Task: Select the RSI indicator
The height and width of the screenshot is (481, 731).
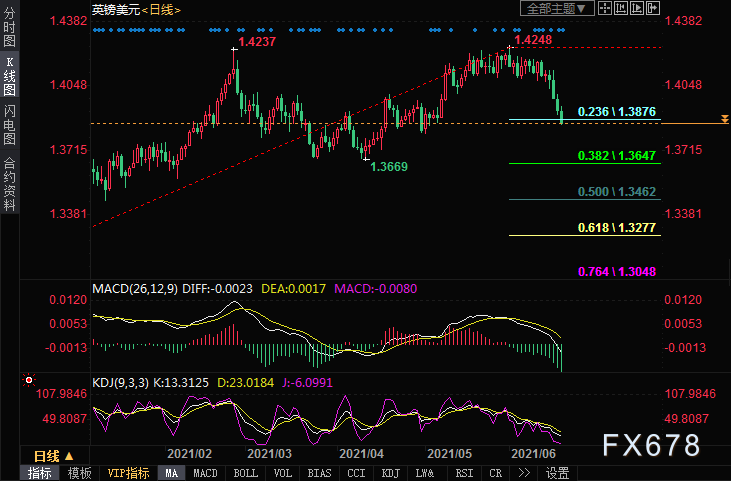Action: tap(464, 473)
